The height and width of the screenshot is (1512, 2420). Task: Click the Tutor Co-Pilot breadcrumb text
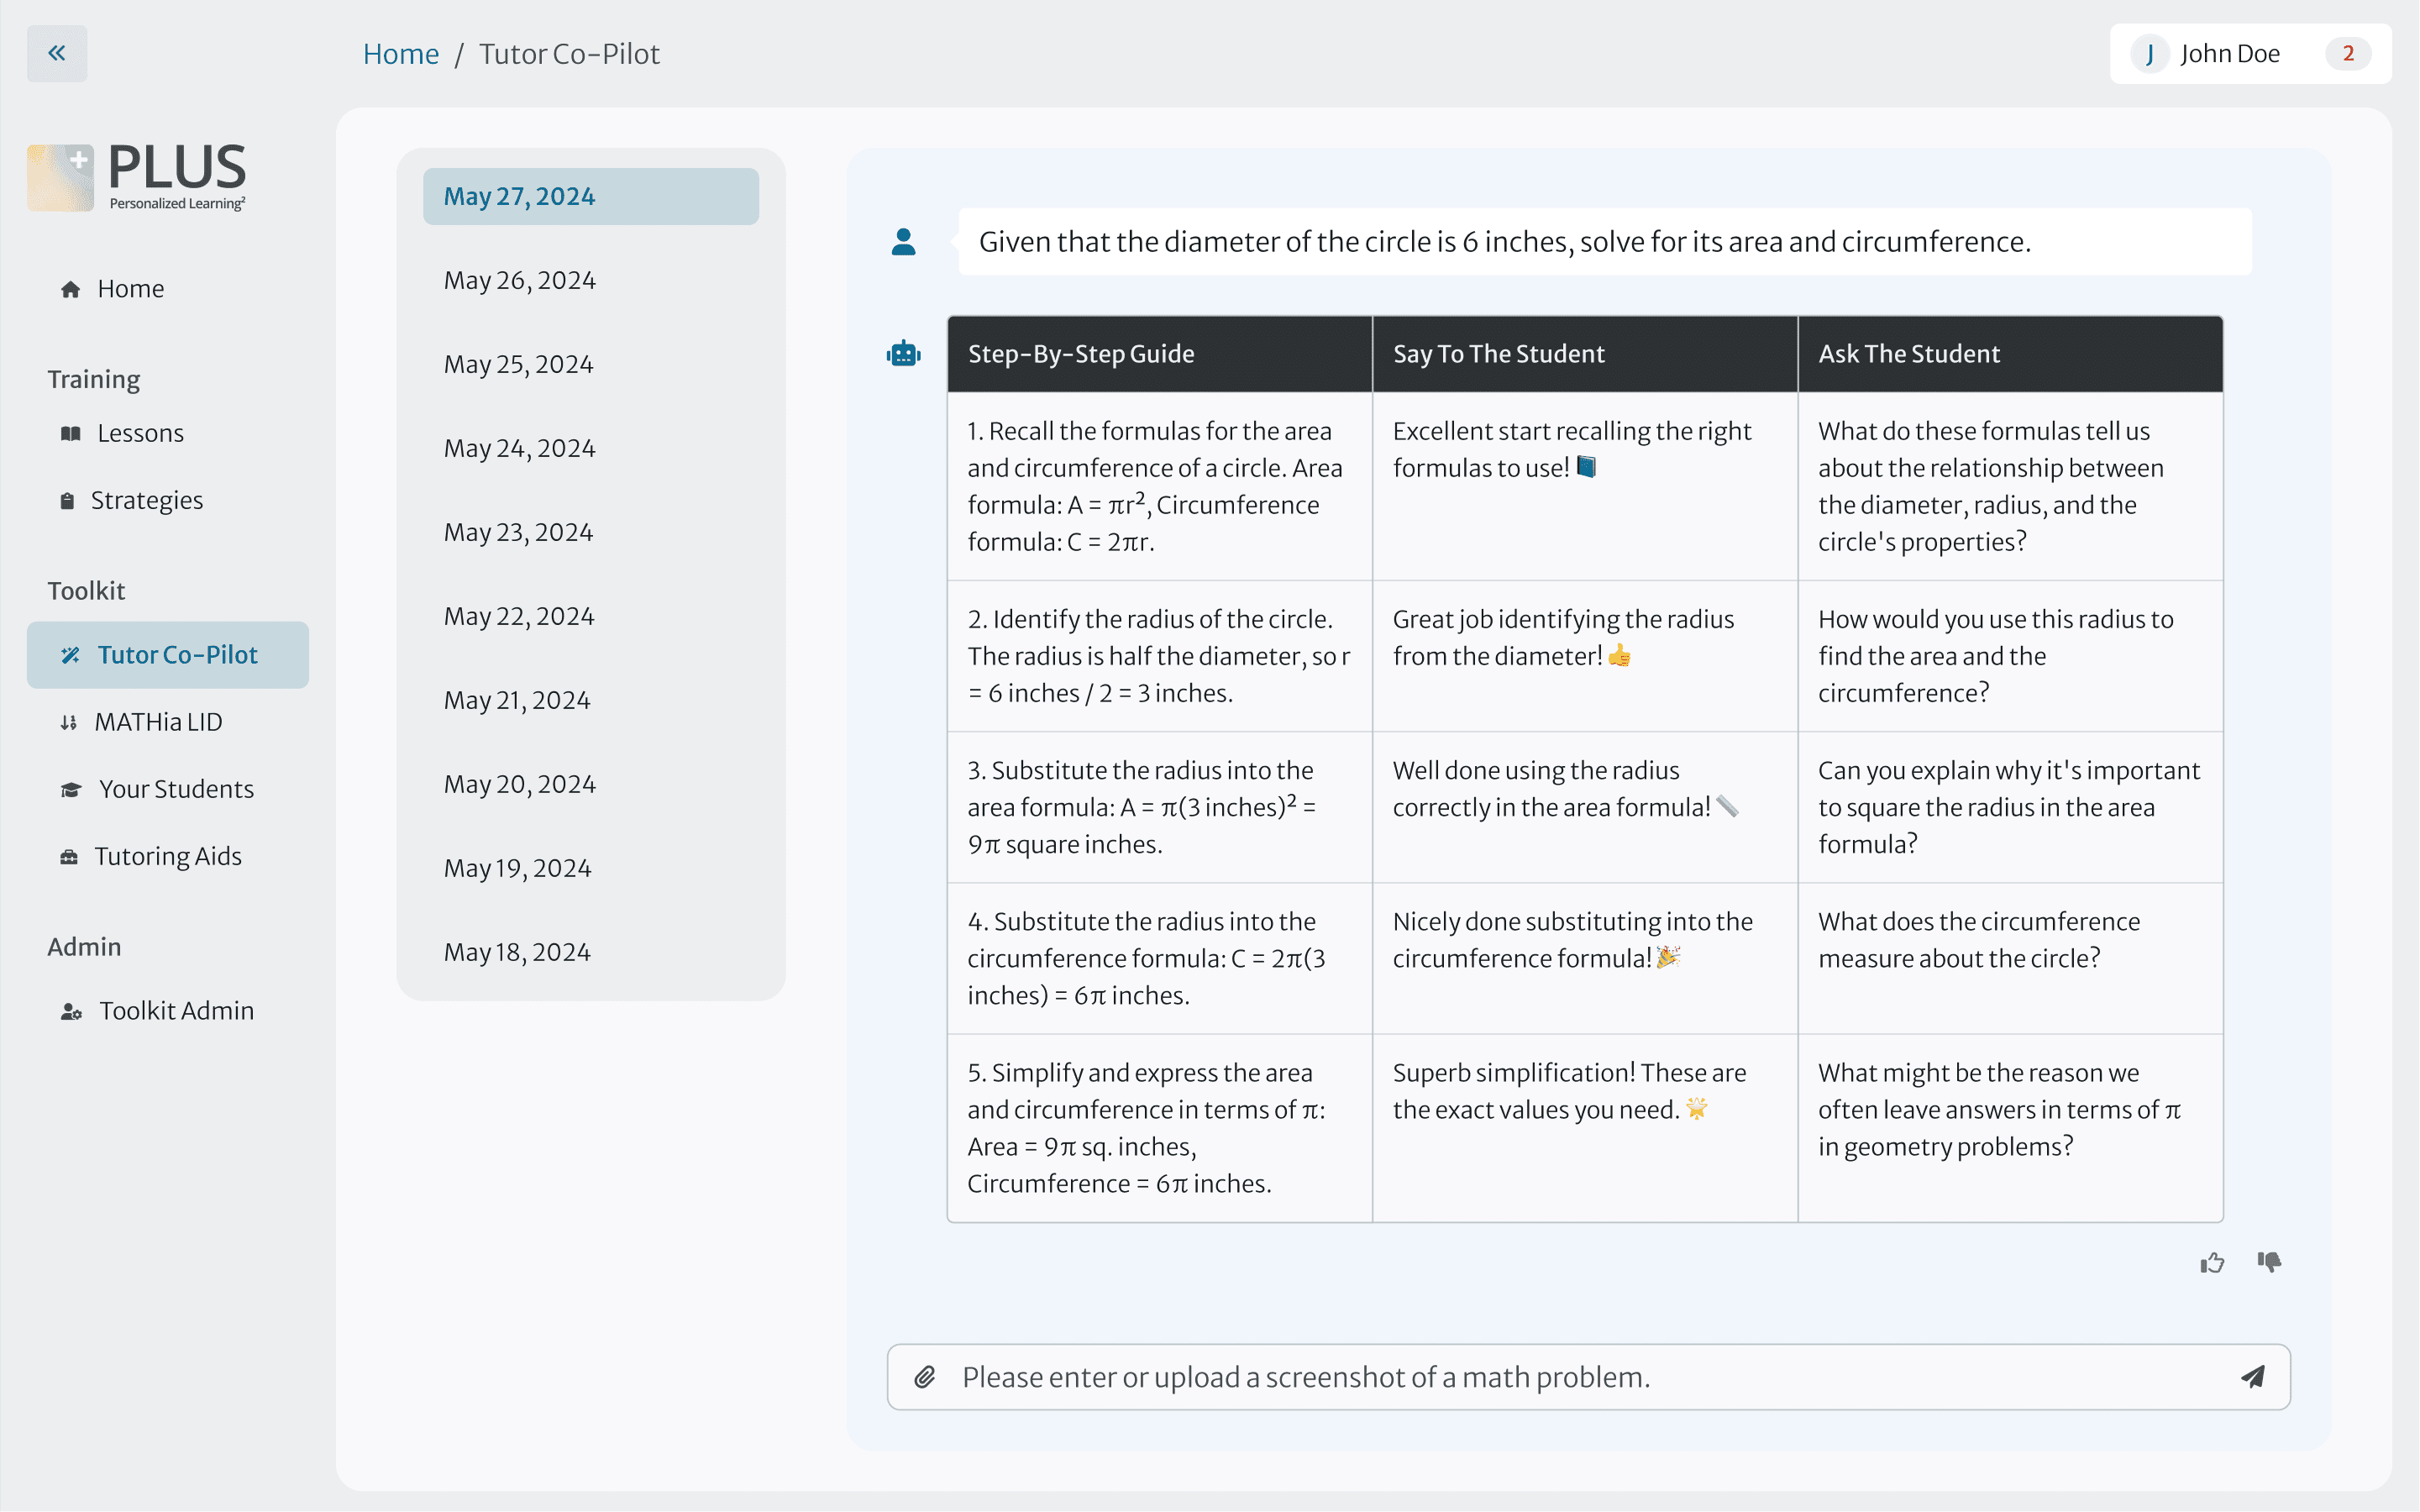click(x=569, y=54)
